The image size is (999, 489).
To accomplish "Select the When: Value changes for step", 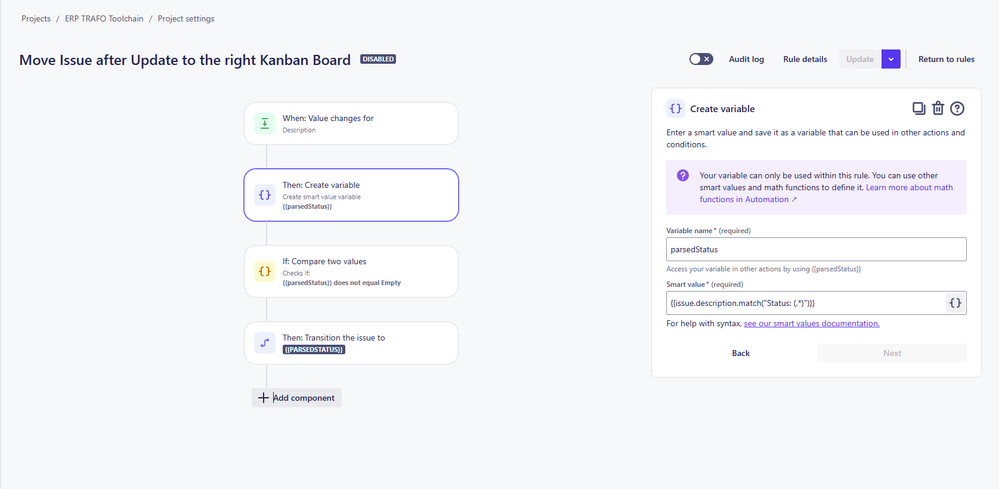I will (351, 124).
